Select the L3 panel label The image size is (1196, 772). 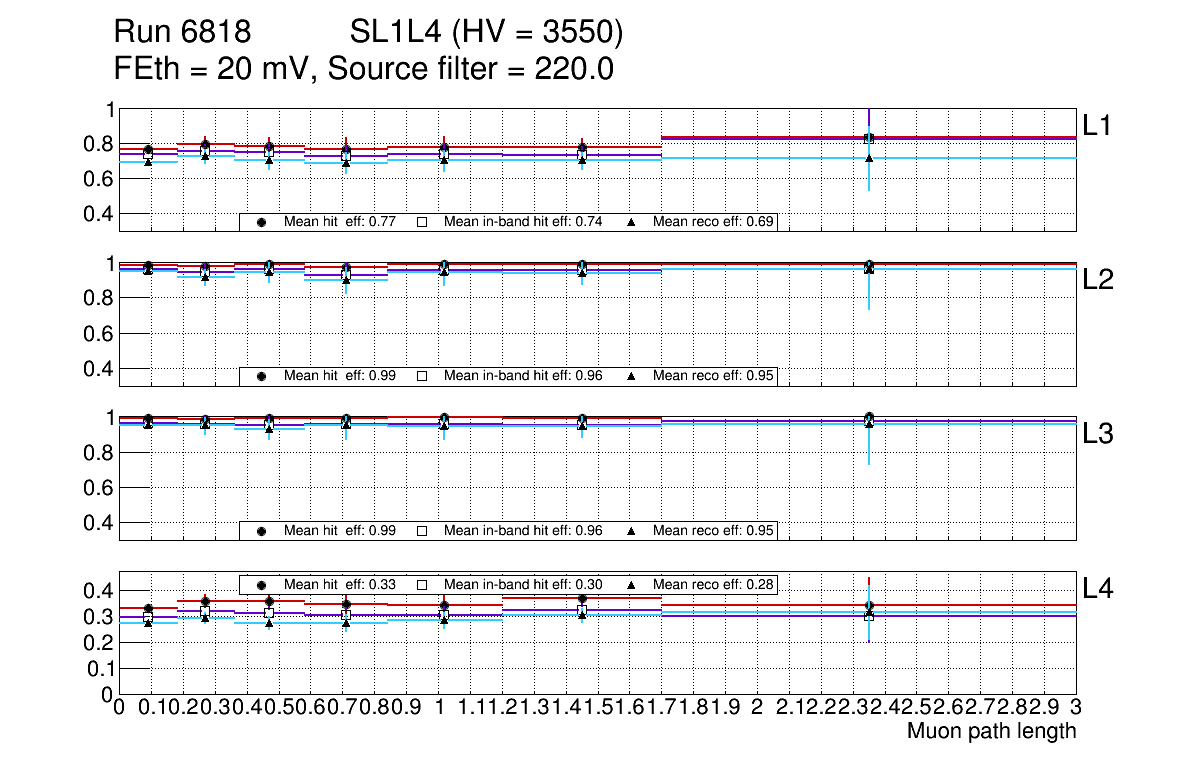pos(1099,434)
